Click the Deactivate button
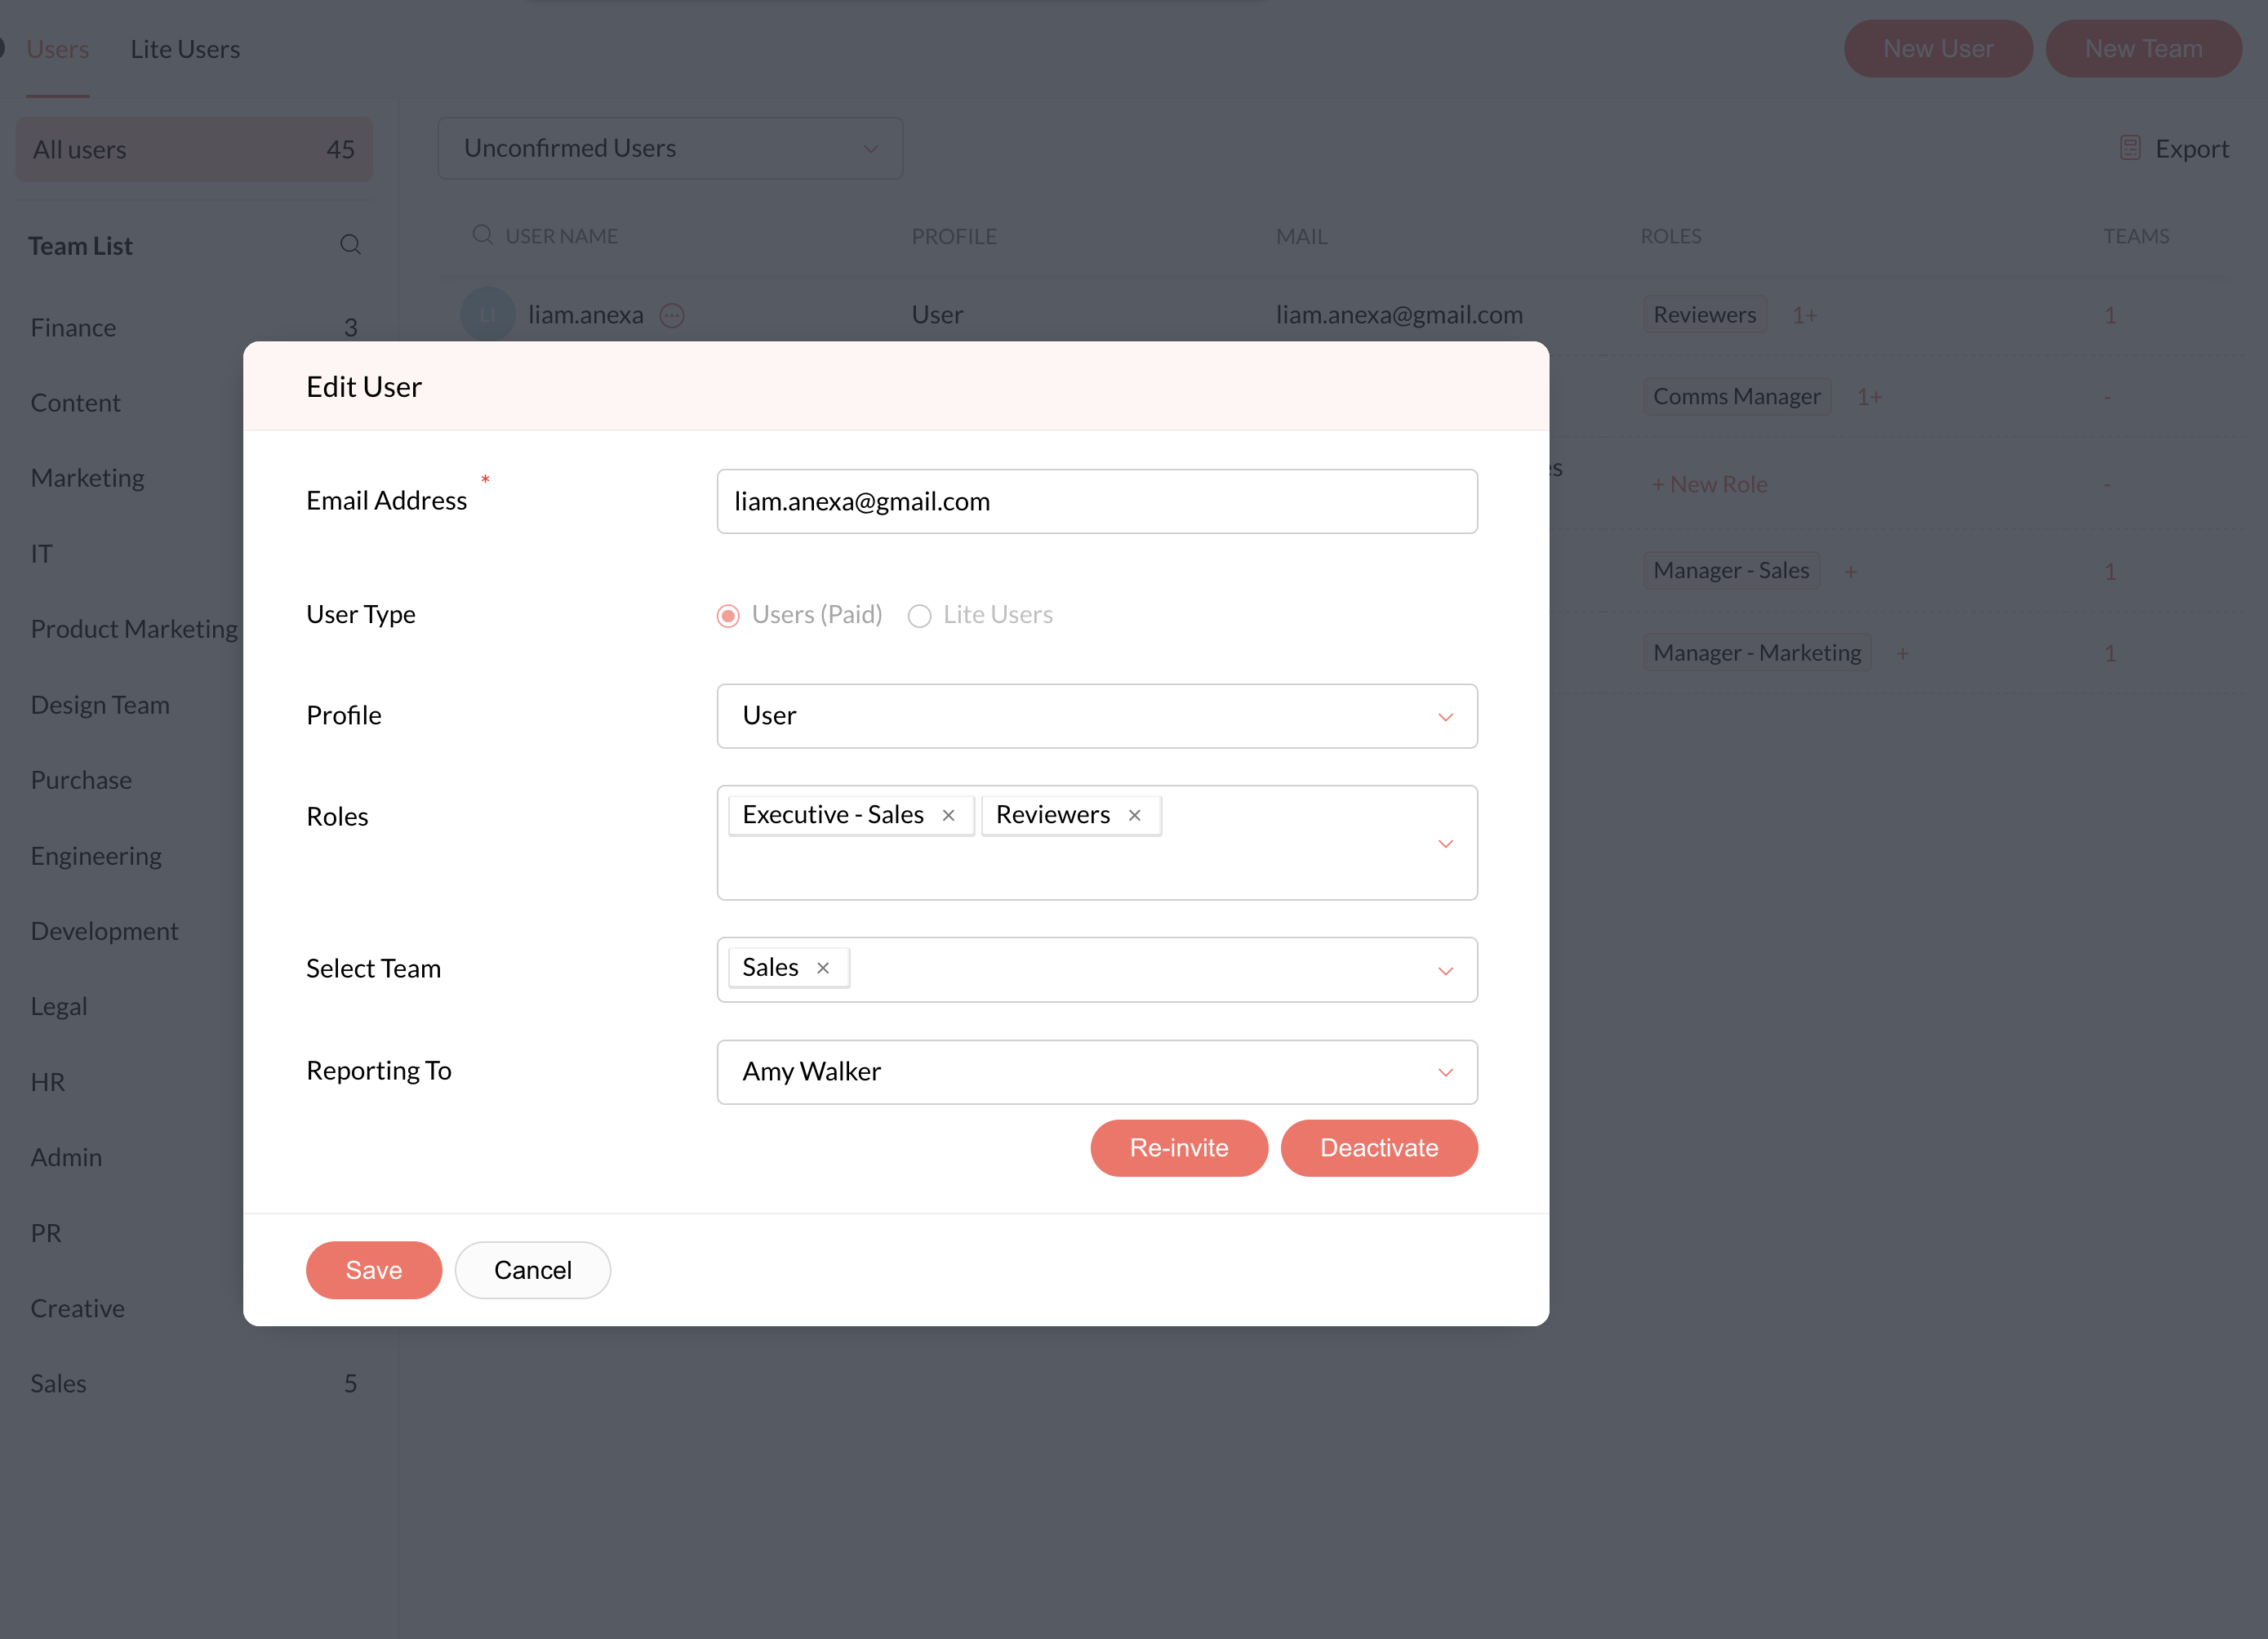 tap(1379, 1148)
